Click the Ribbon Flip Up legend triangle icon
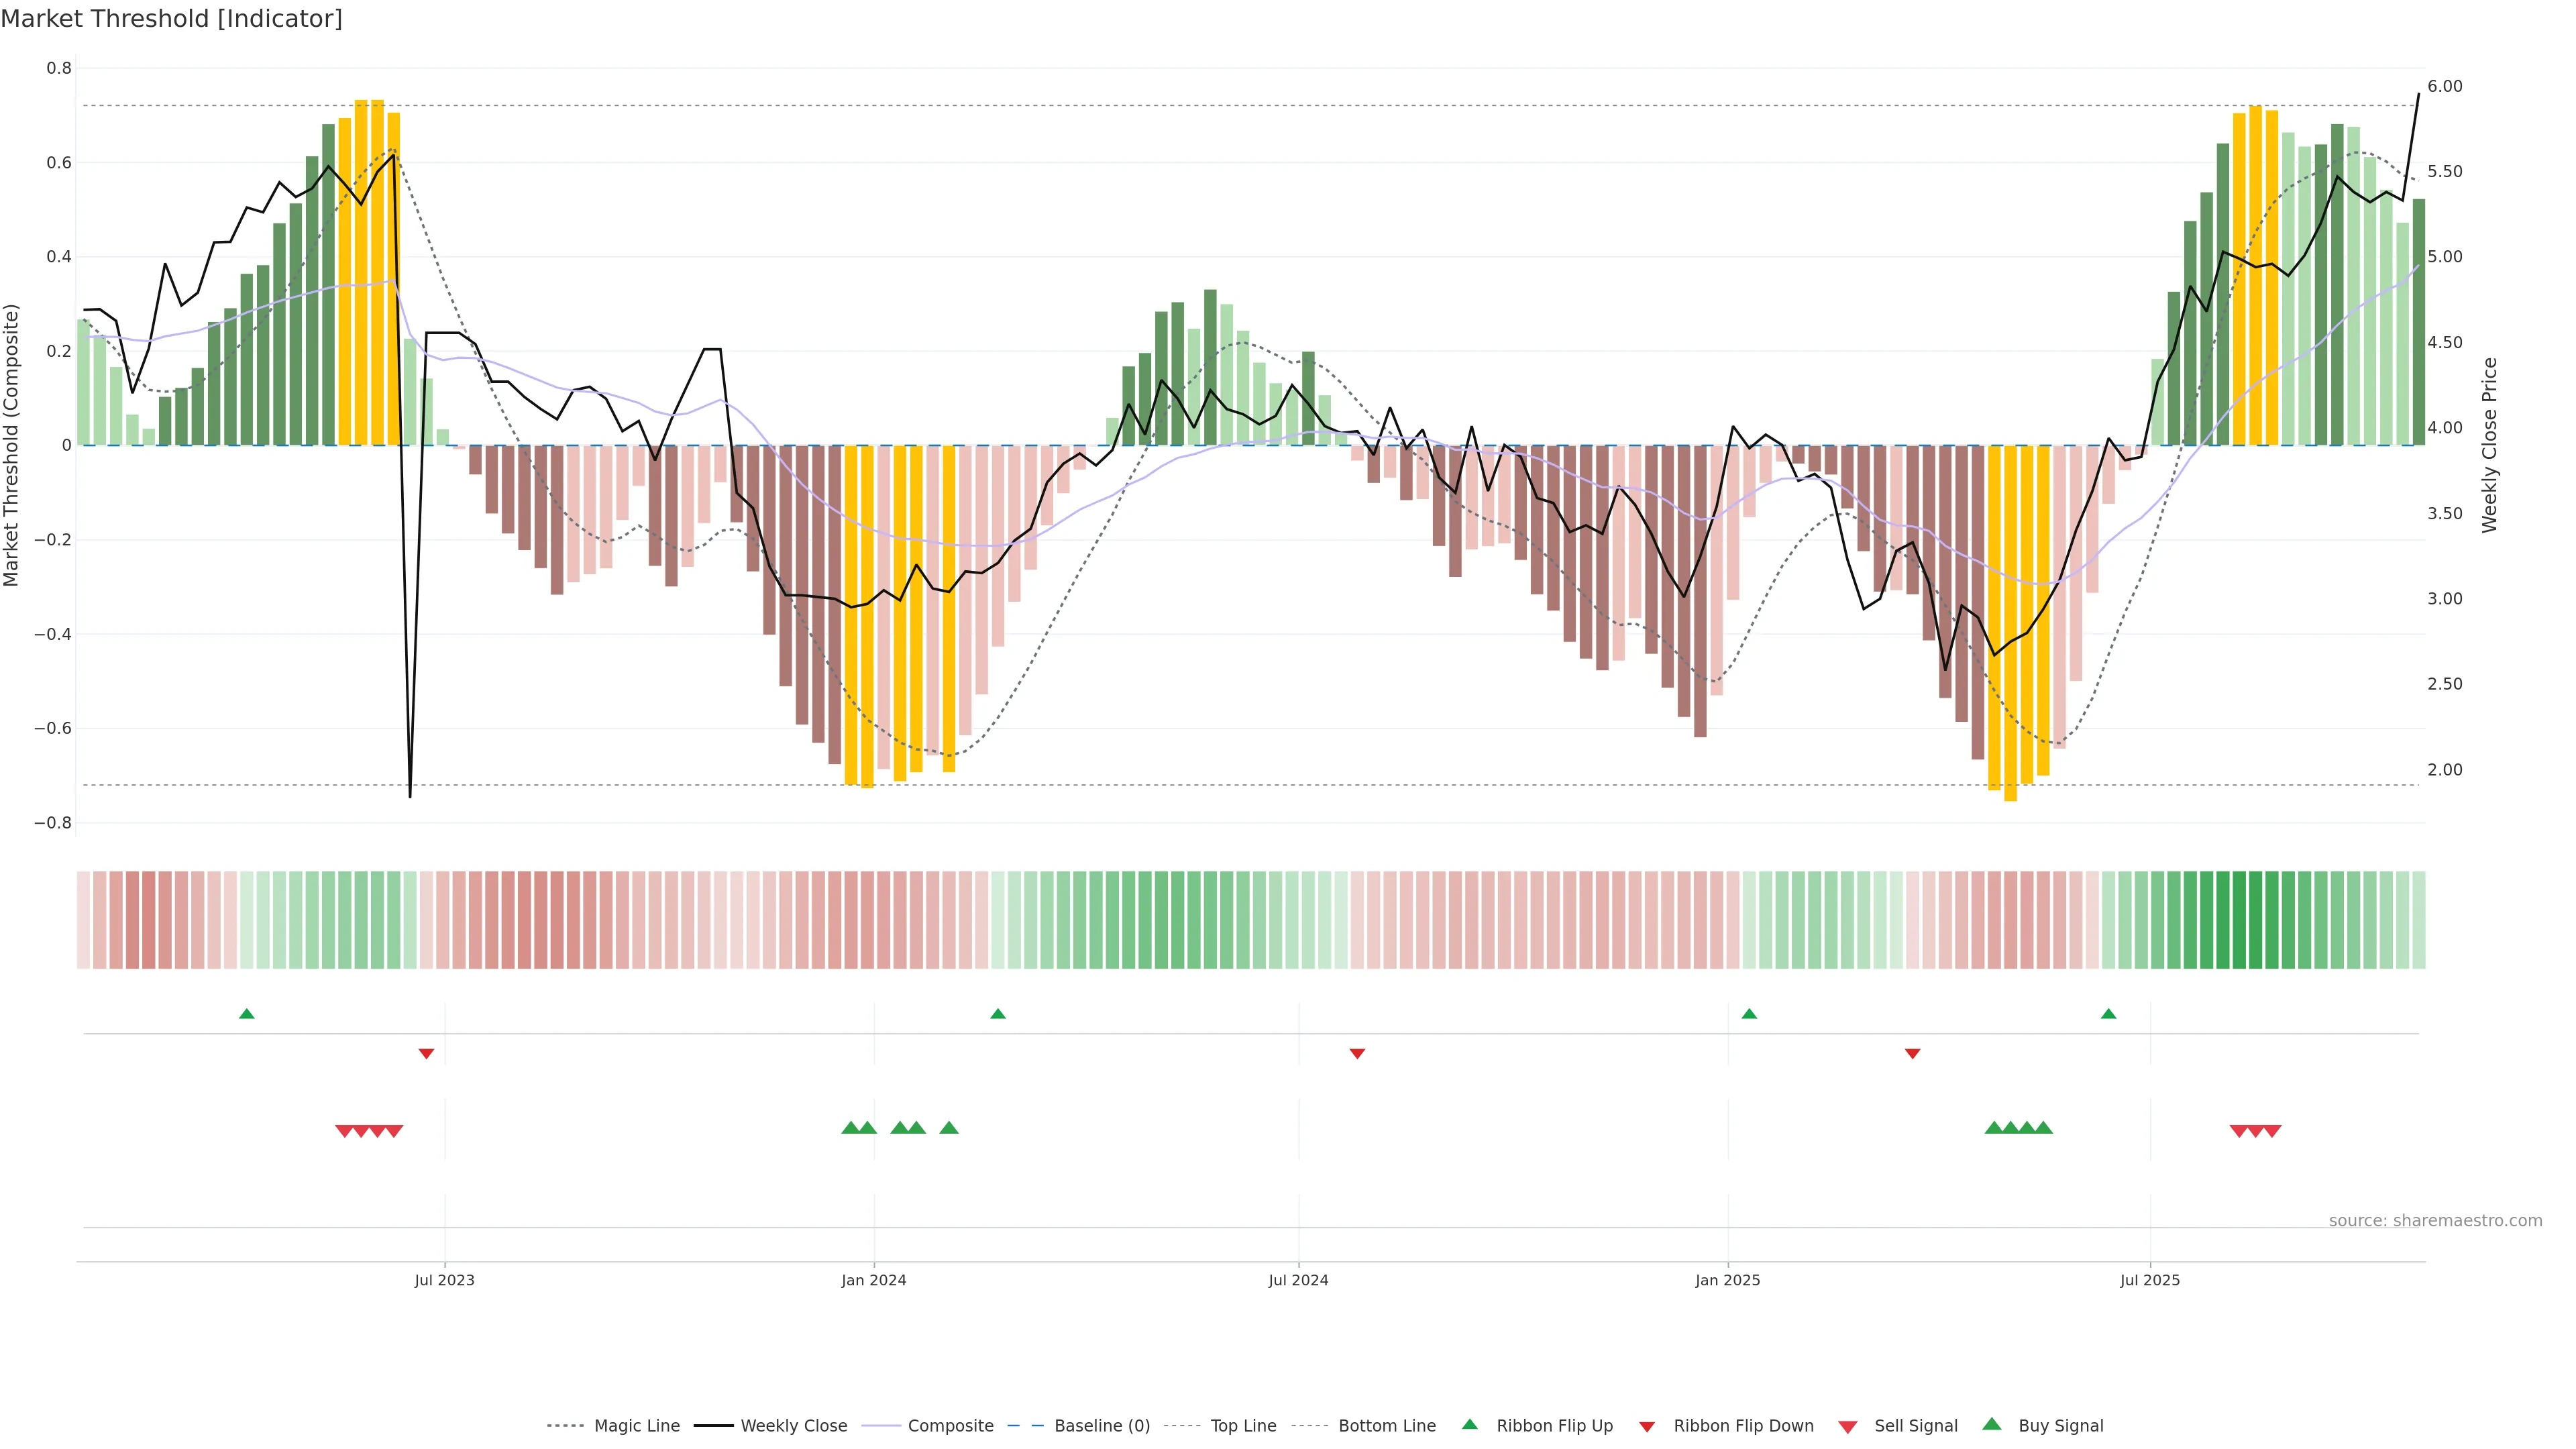Viewport: 2576px width, 1449px height. (x=1469, y=1424)
